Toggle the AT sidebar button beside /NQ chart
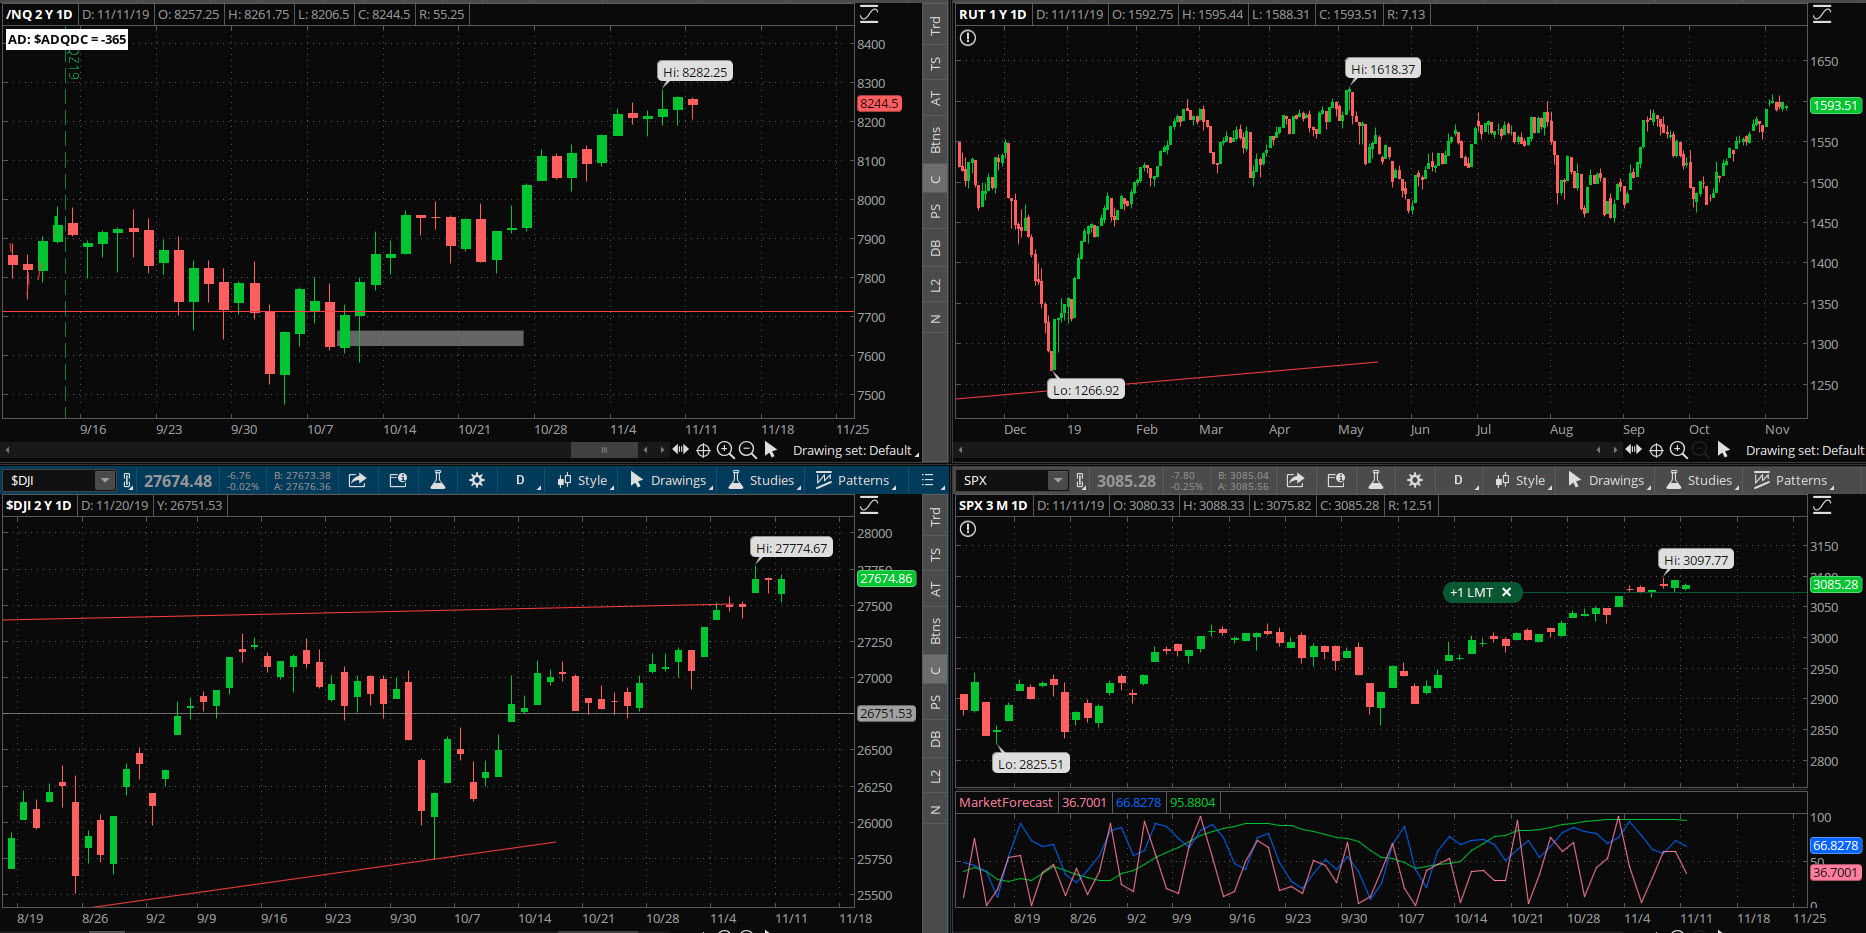Image resolution: width=1866 pixels, height=933 pixels. (x=935, y=99)
